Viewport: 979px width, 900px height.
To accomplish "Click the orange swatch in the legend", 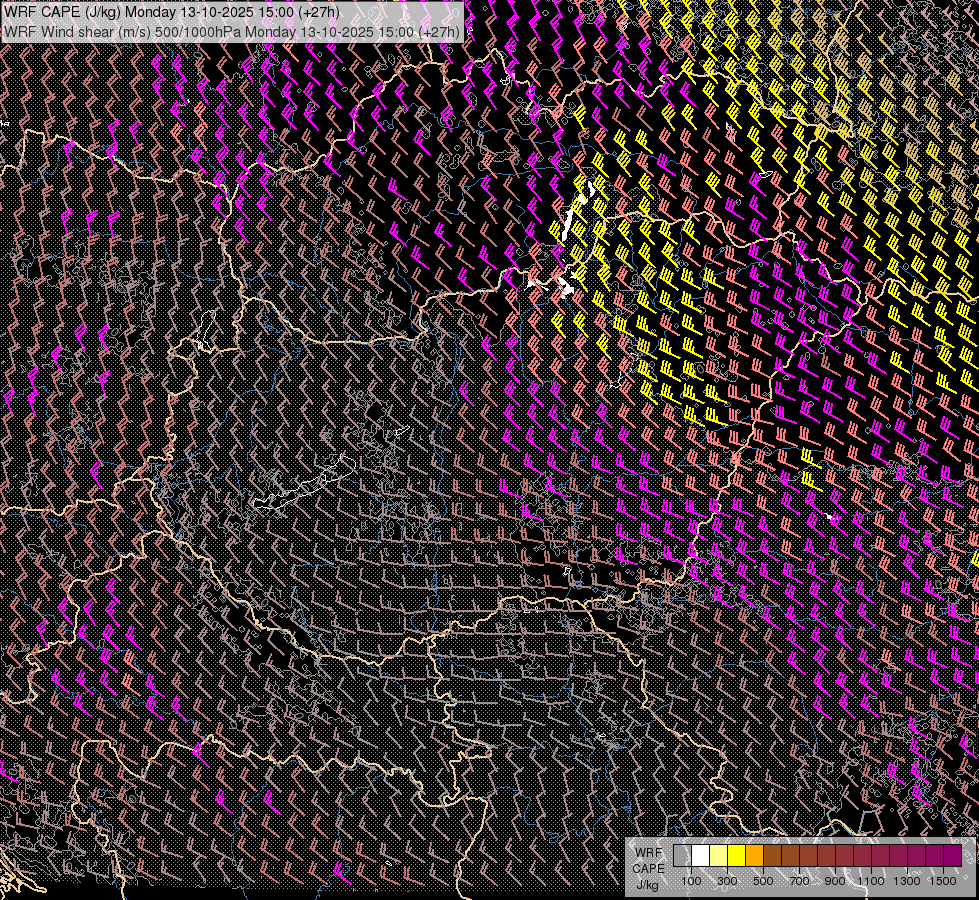I will pos(754,856).
